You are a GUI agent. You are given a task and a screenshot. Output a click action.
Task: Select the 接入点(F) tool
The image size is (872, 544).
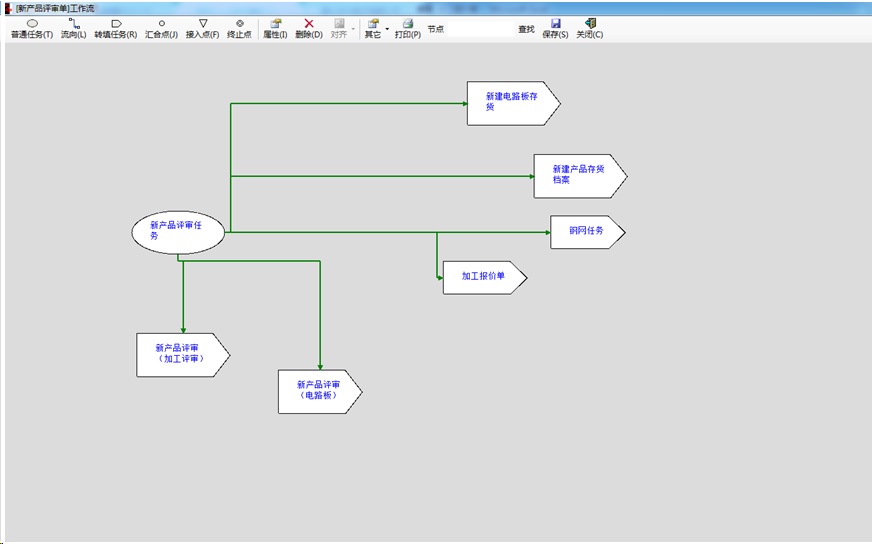pos(203,28)
